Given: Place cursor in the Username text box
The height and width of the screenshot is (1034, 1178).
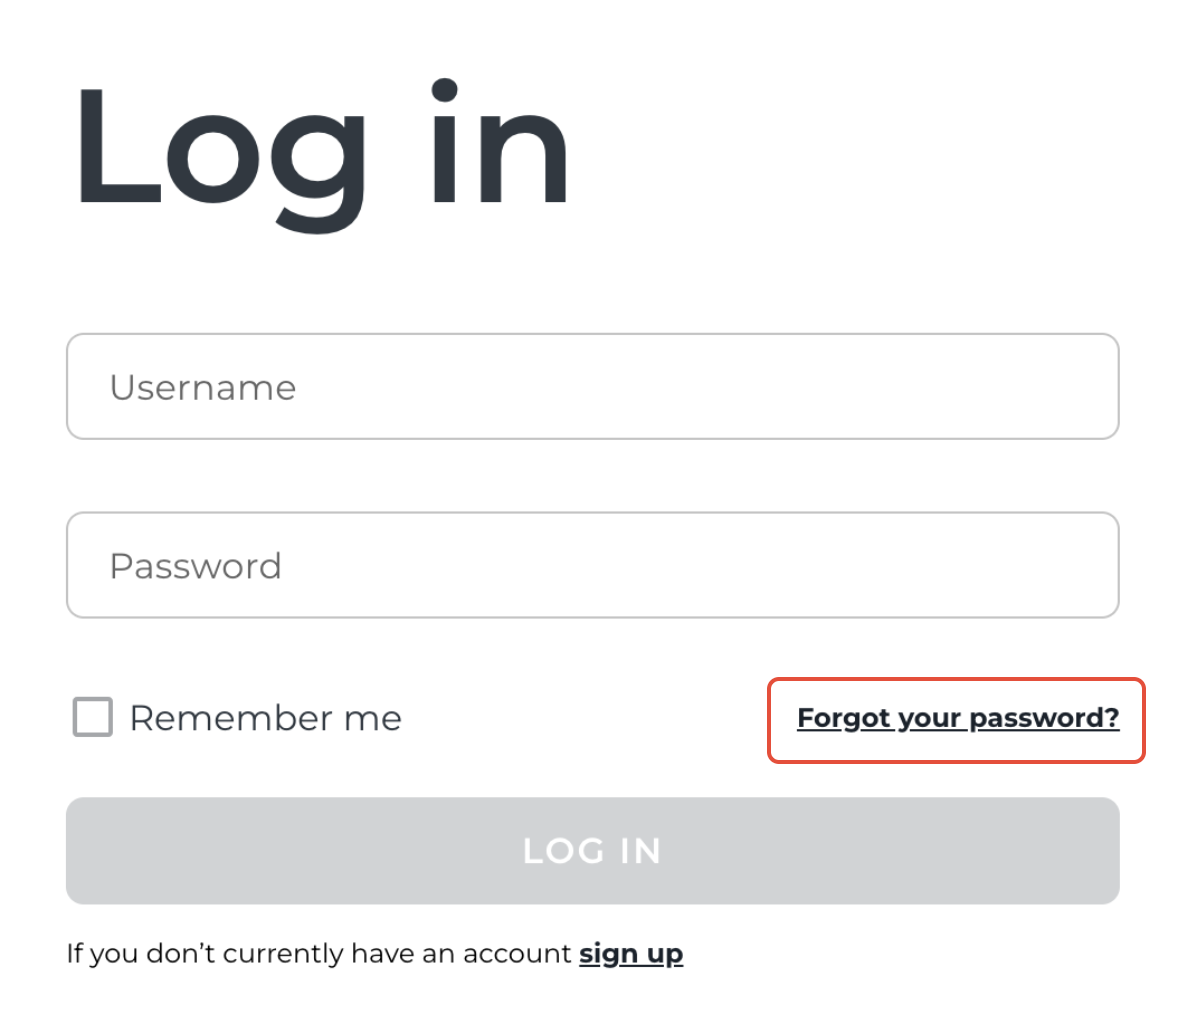Looking at the screenshot, I should click(x=592, y=387).
